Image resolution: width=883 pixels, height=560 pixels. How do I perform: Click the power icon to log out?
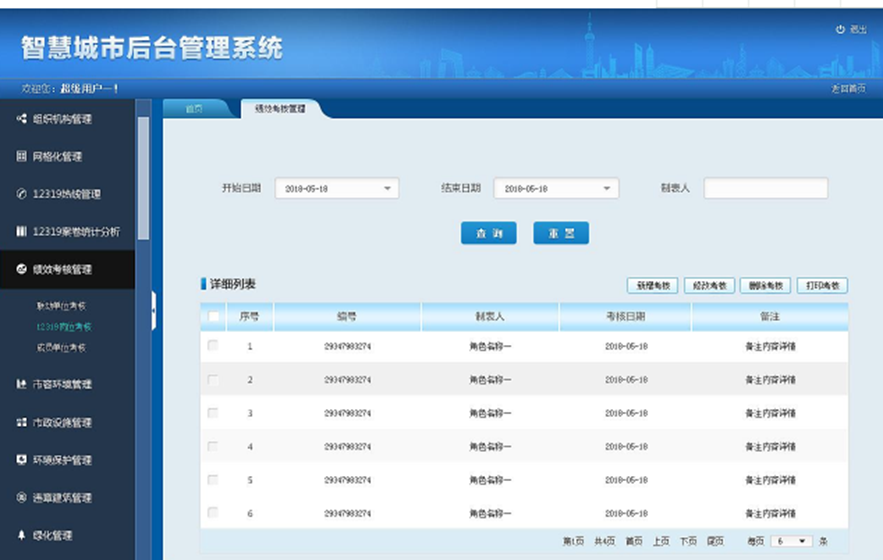point(840,30)
